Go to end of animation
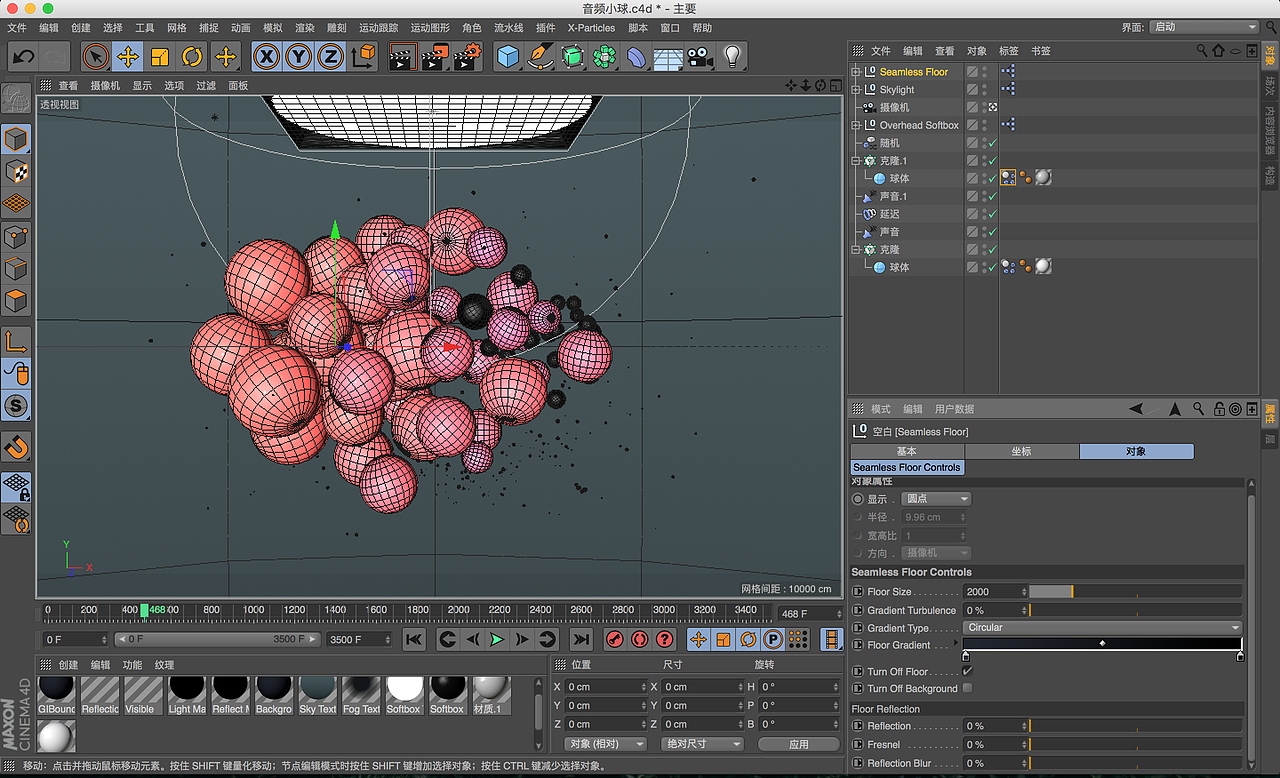1280x778 pixels. [x=580, y=639]
